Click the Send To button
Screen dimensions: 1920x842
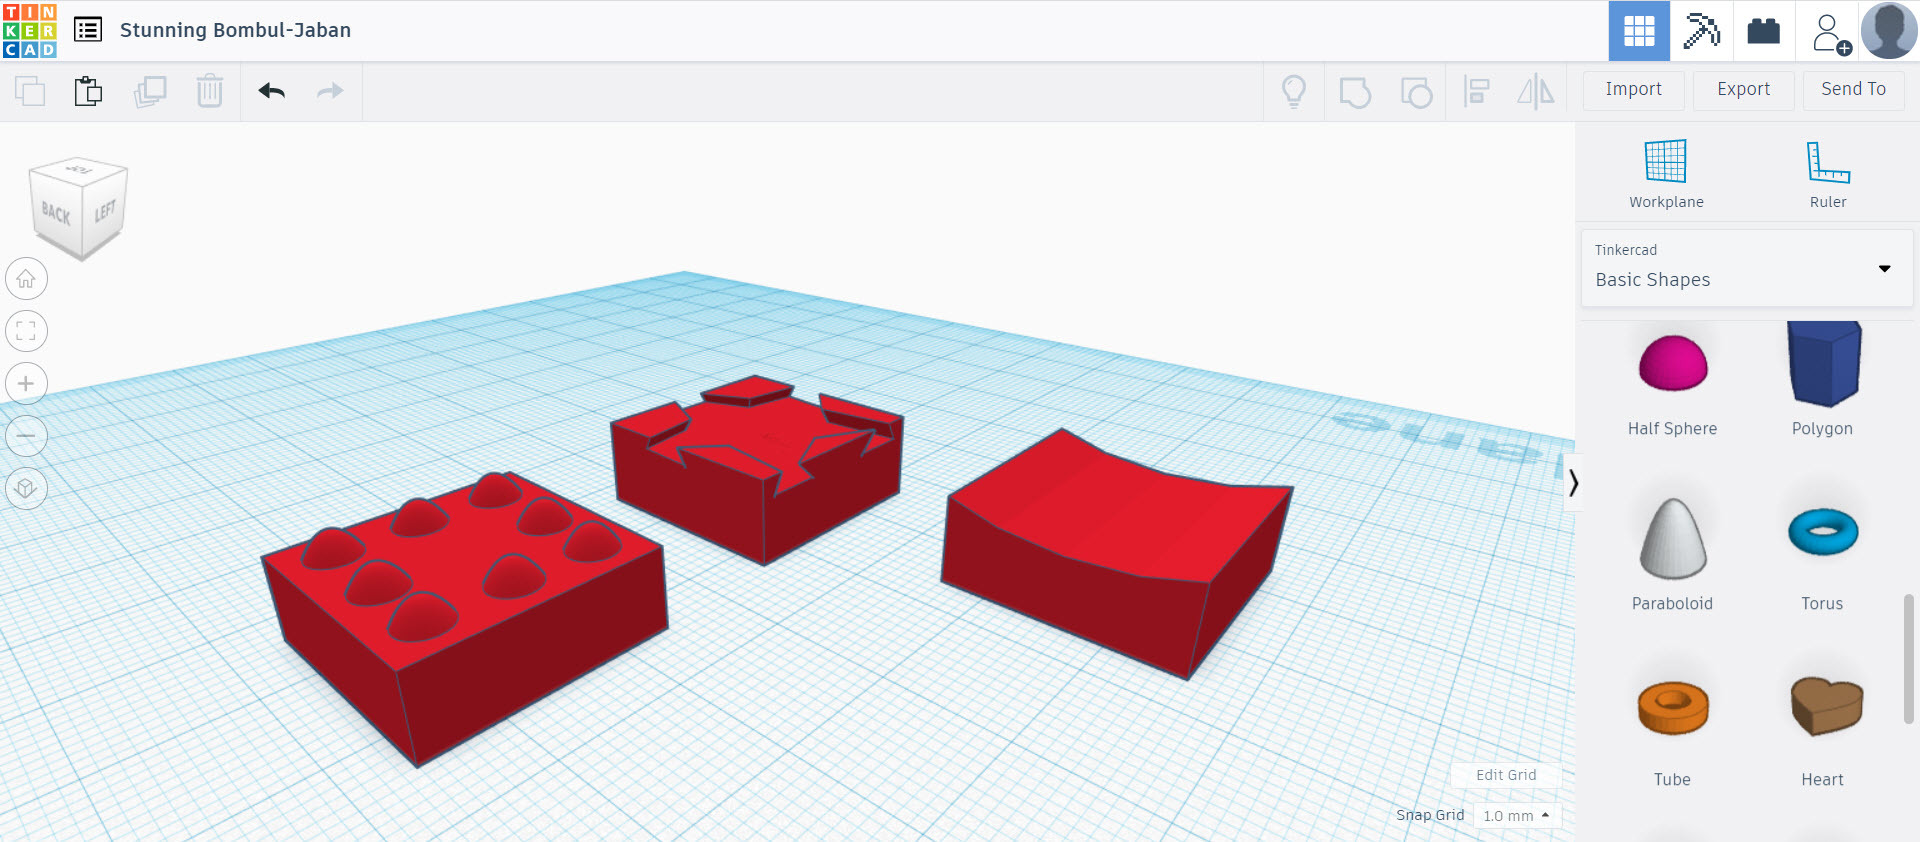tap(1854, 90)
